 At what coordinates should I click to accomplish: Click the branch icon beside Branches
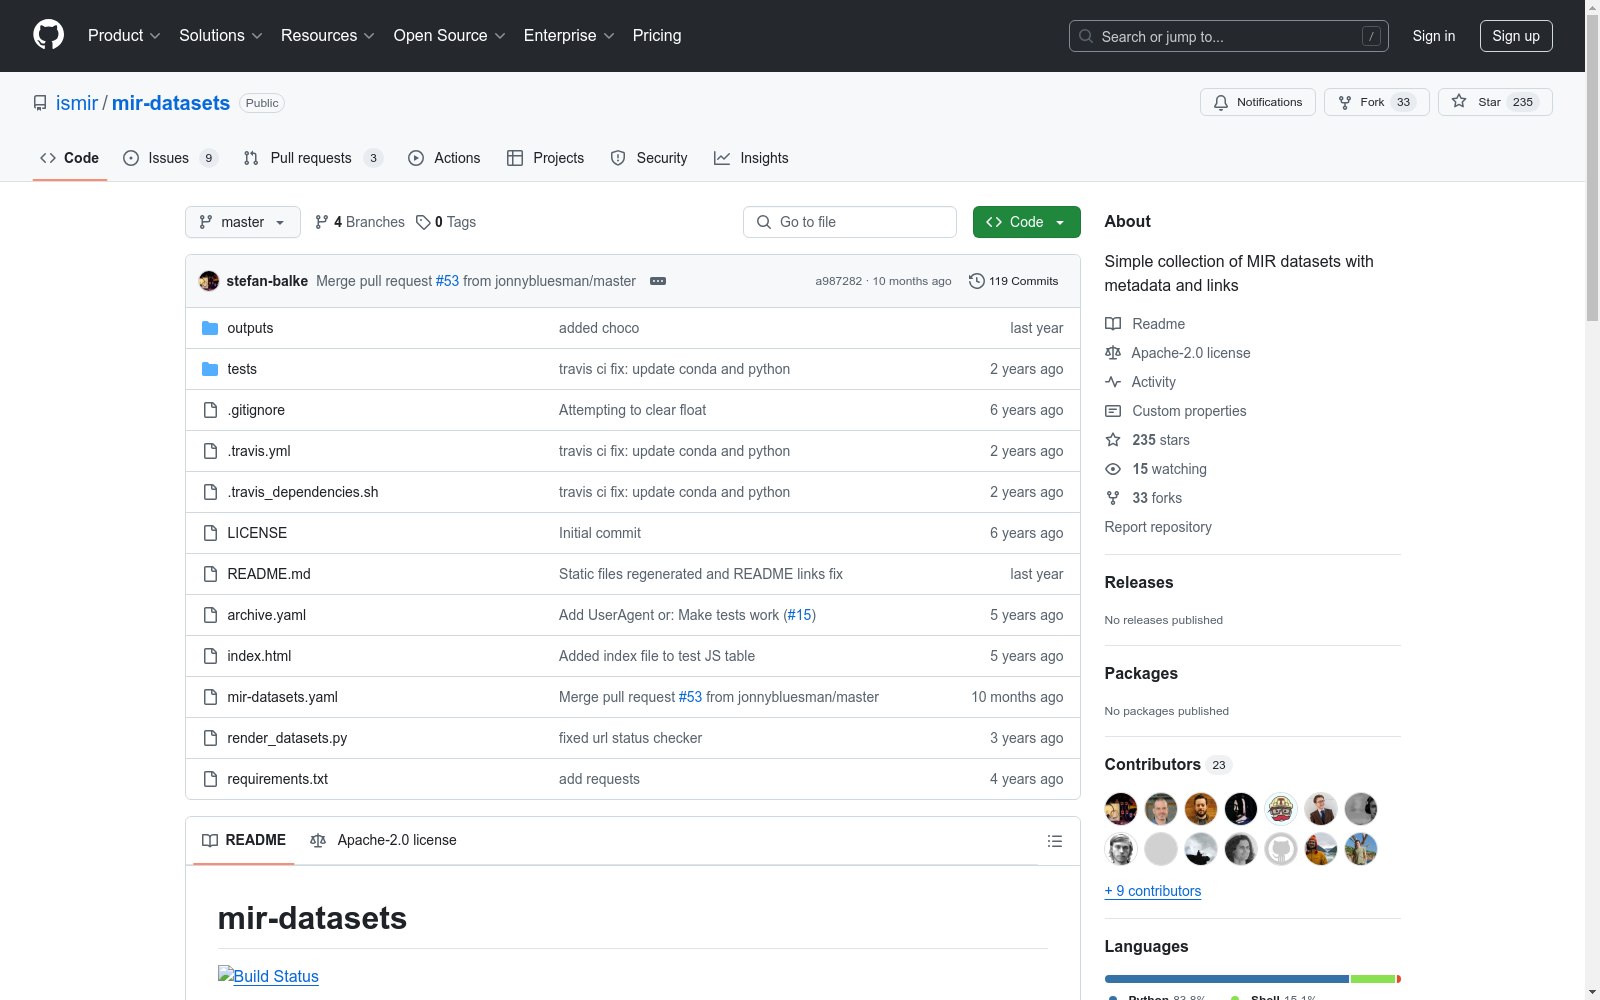tap(322, 222)
